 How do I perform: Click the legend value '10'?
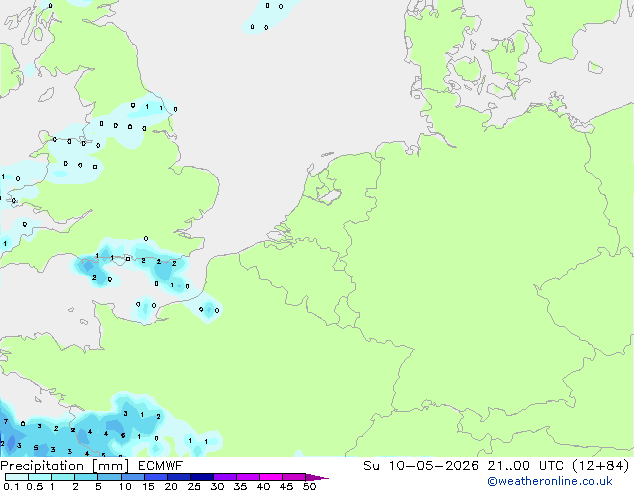click(x=125, y=486)
